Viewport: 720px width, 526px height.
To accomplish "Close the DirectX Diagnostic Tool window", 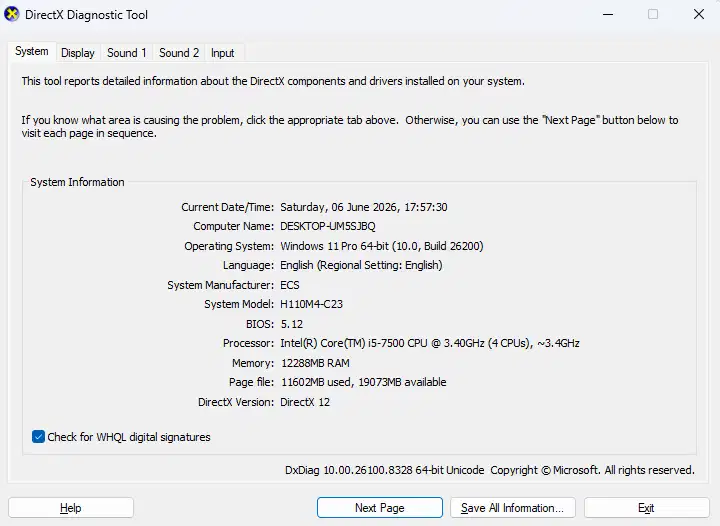I will click(x=699, y=14).
